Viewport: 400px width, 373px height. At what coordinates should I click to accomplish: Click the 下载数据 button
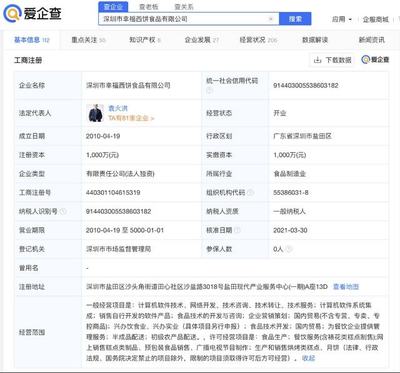(332, 60)
